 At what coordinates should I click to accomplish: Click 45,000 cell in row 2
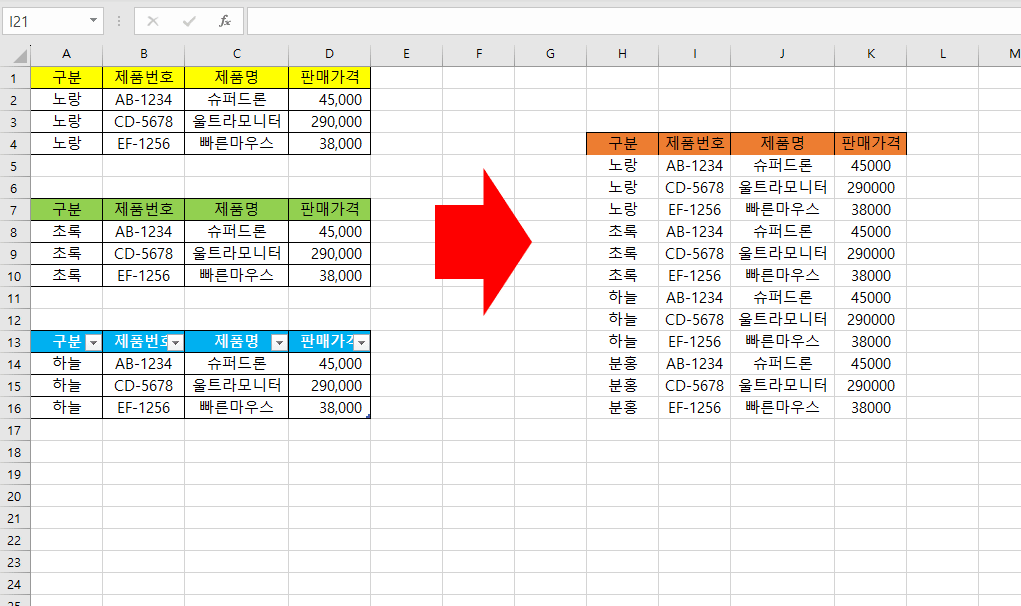click(x=329, y=100)
